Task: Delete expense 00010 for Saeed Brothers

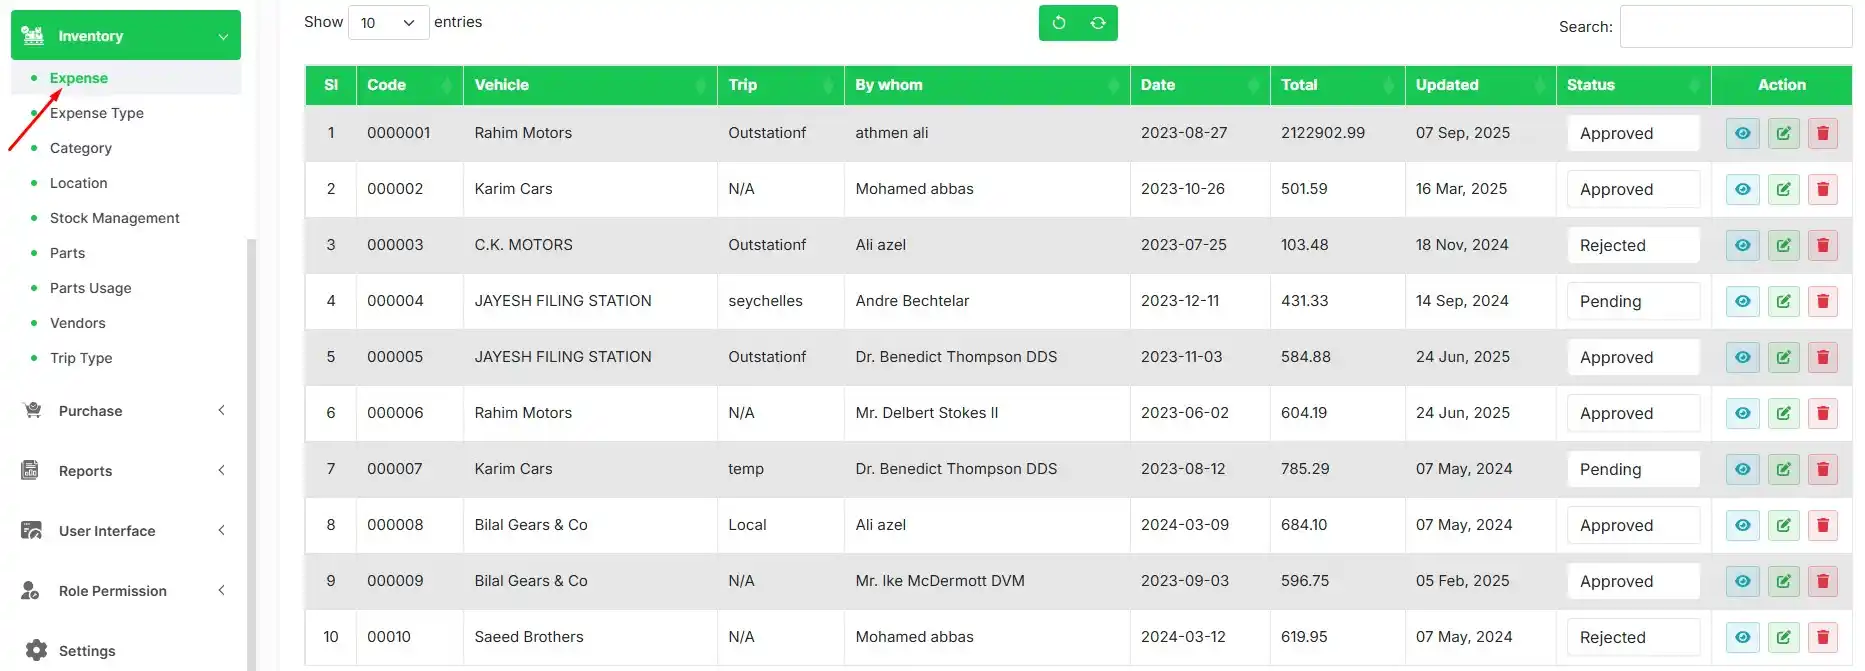Action: [x=1823, y=637]
